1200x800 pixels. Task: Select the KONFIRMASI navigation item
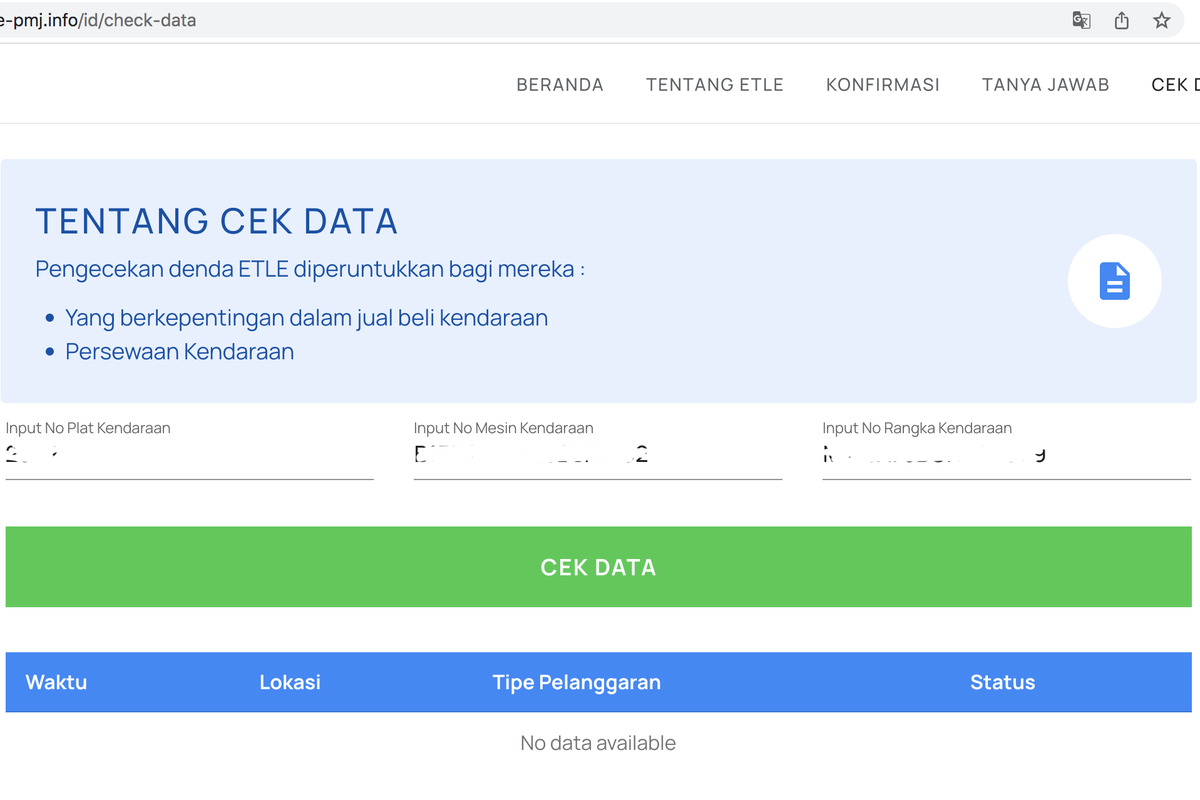tap(882, 85)
